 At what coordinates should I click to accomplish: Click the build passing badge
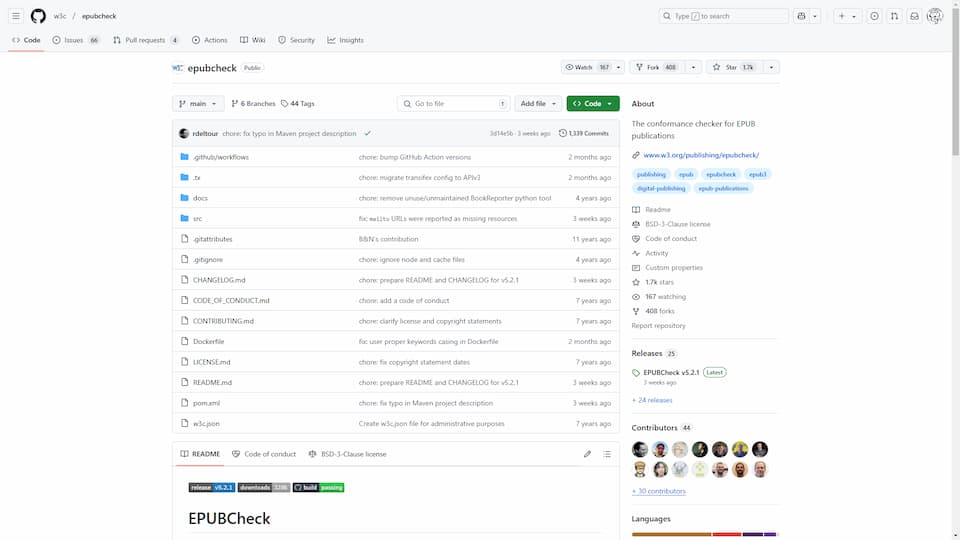pos(318,487)
